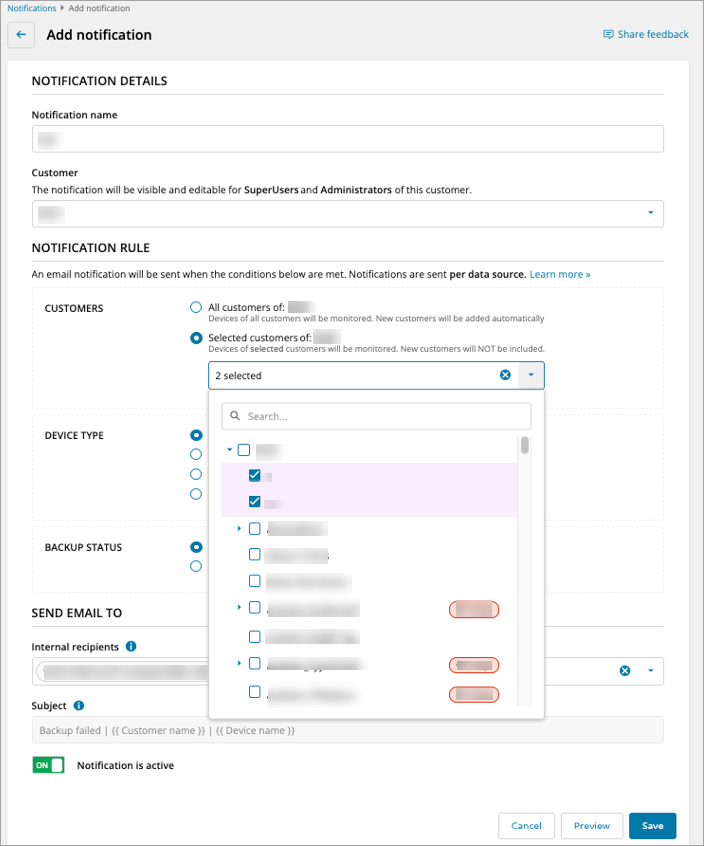
Task: Open the Learn more link
Action: click(560, 274)
